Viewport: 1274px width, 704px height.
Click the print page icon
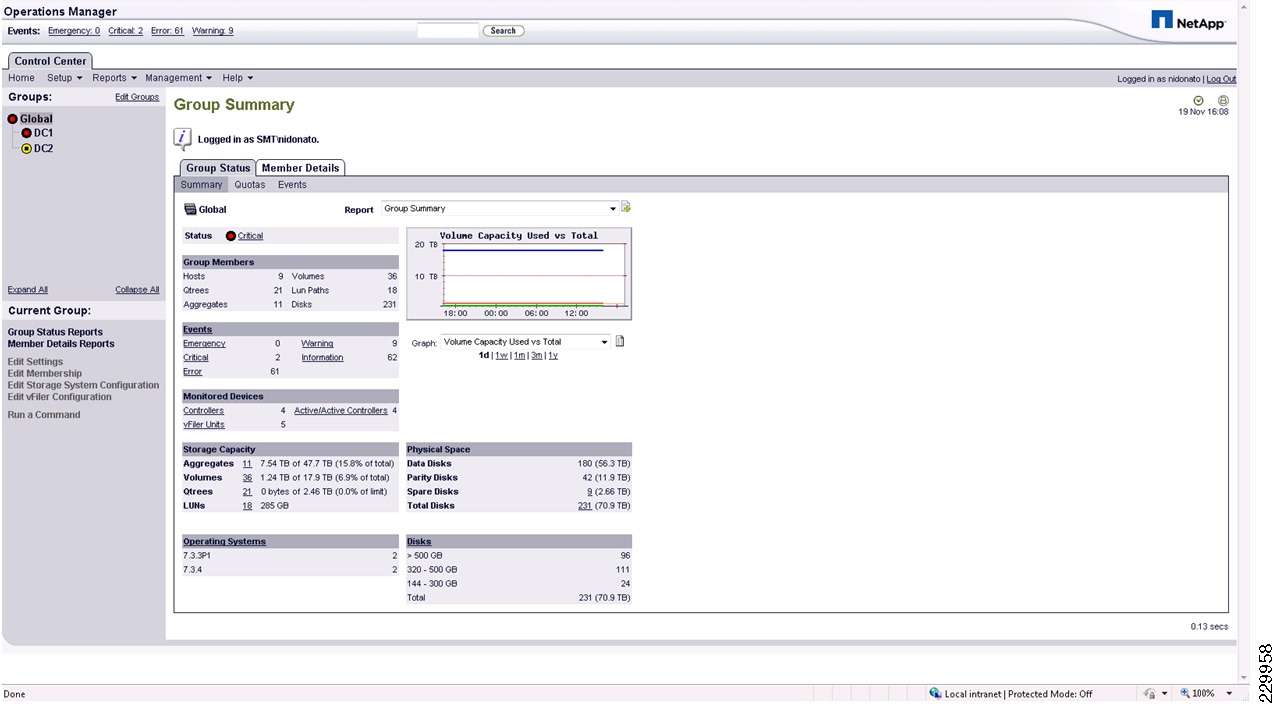[x=1223, y=100]
